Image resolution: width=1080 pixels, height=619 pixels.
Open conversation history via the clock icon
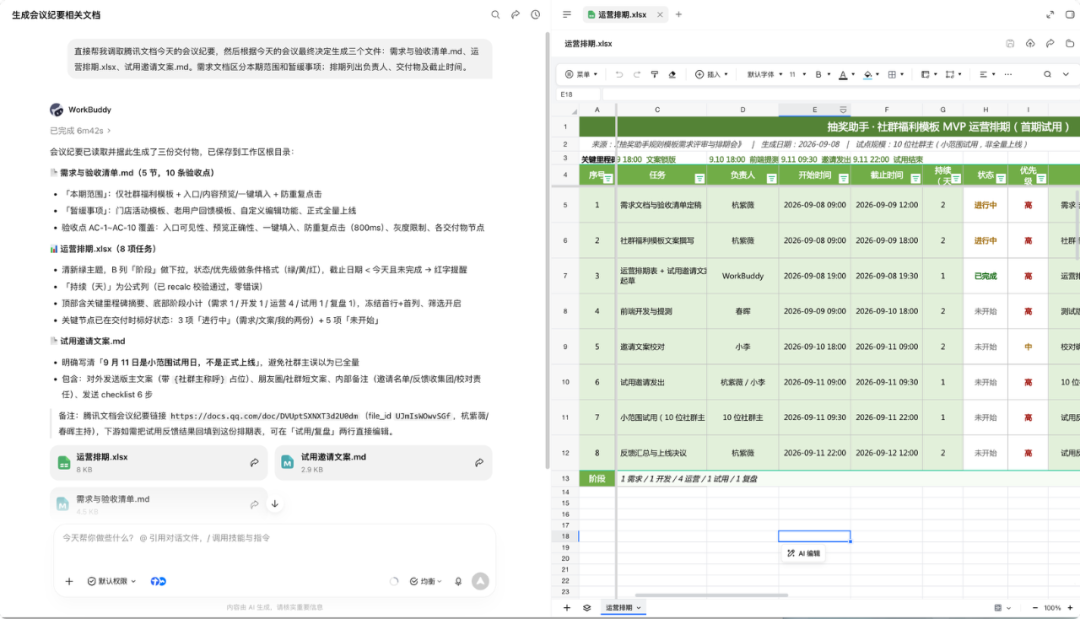535,14
